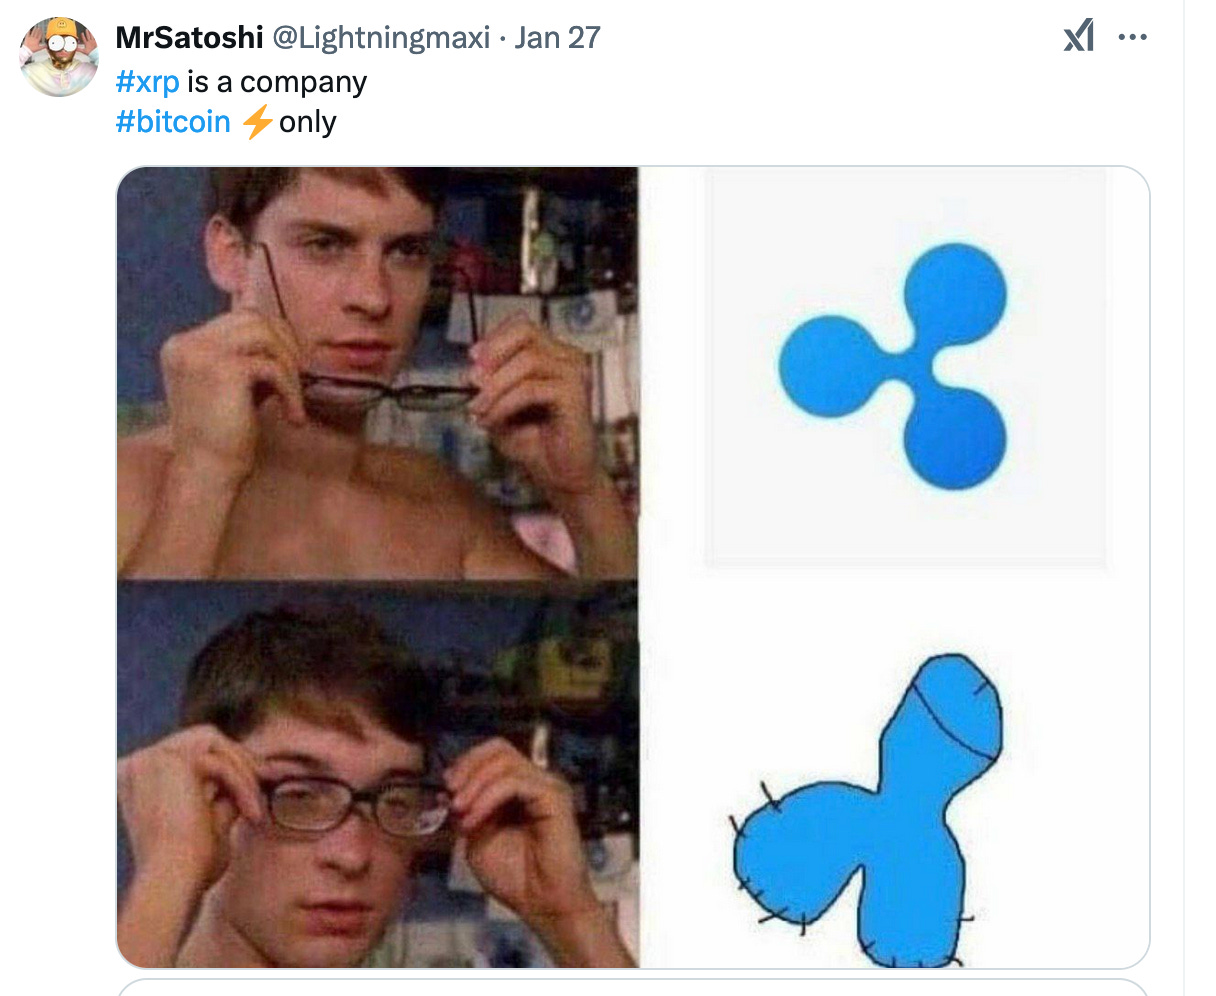The width and height of the screenshot is (1216, 996).
Task: Follow the #xrp hashtag link
Action: [x=148, y=82]
